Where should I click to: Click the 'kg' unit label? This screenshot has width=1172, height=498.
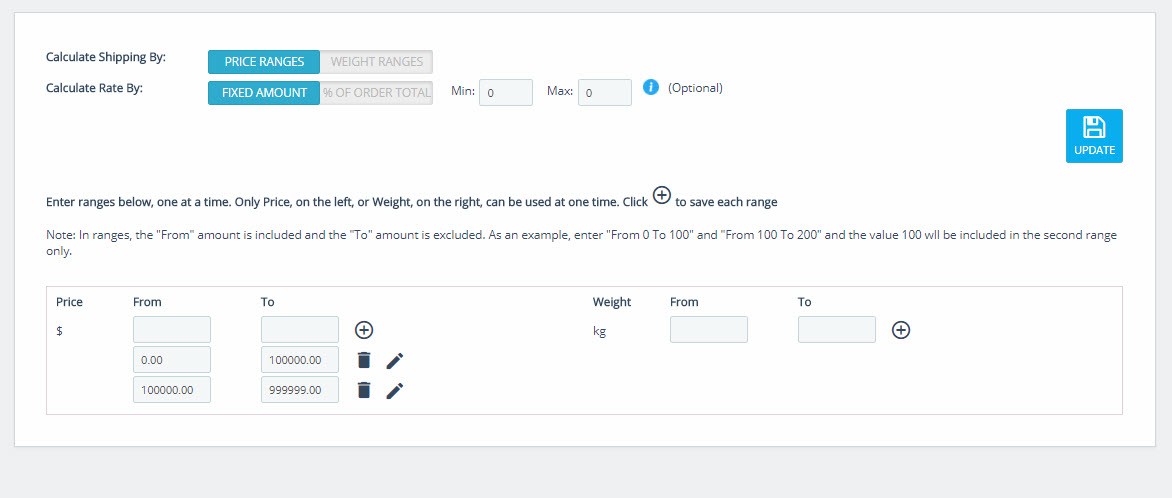click(x=599, y=331)
